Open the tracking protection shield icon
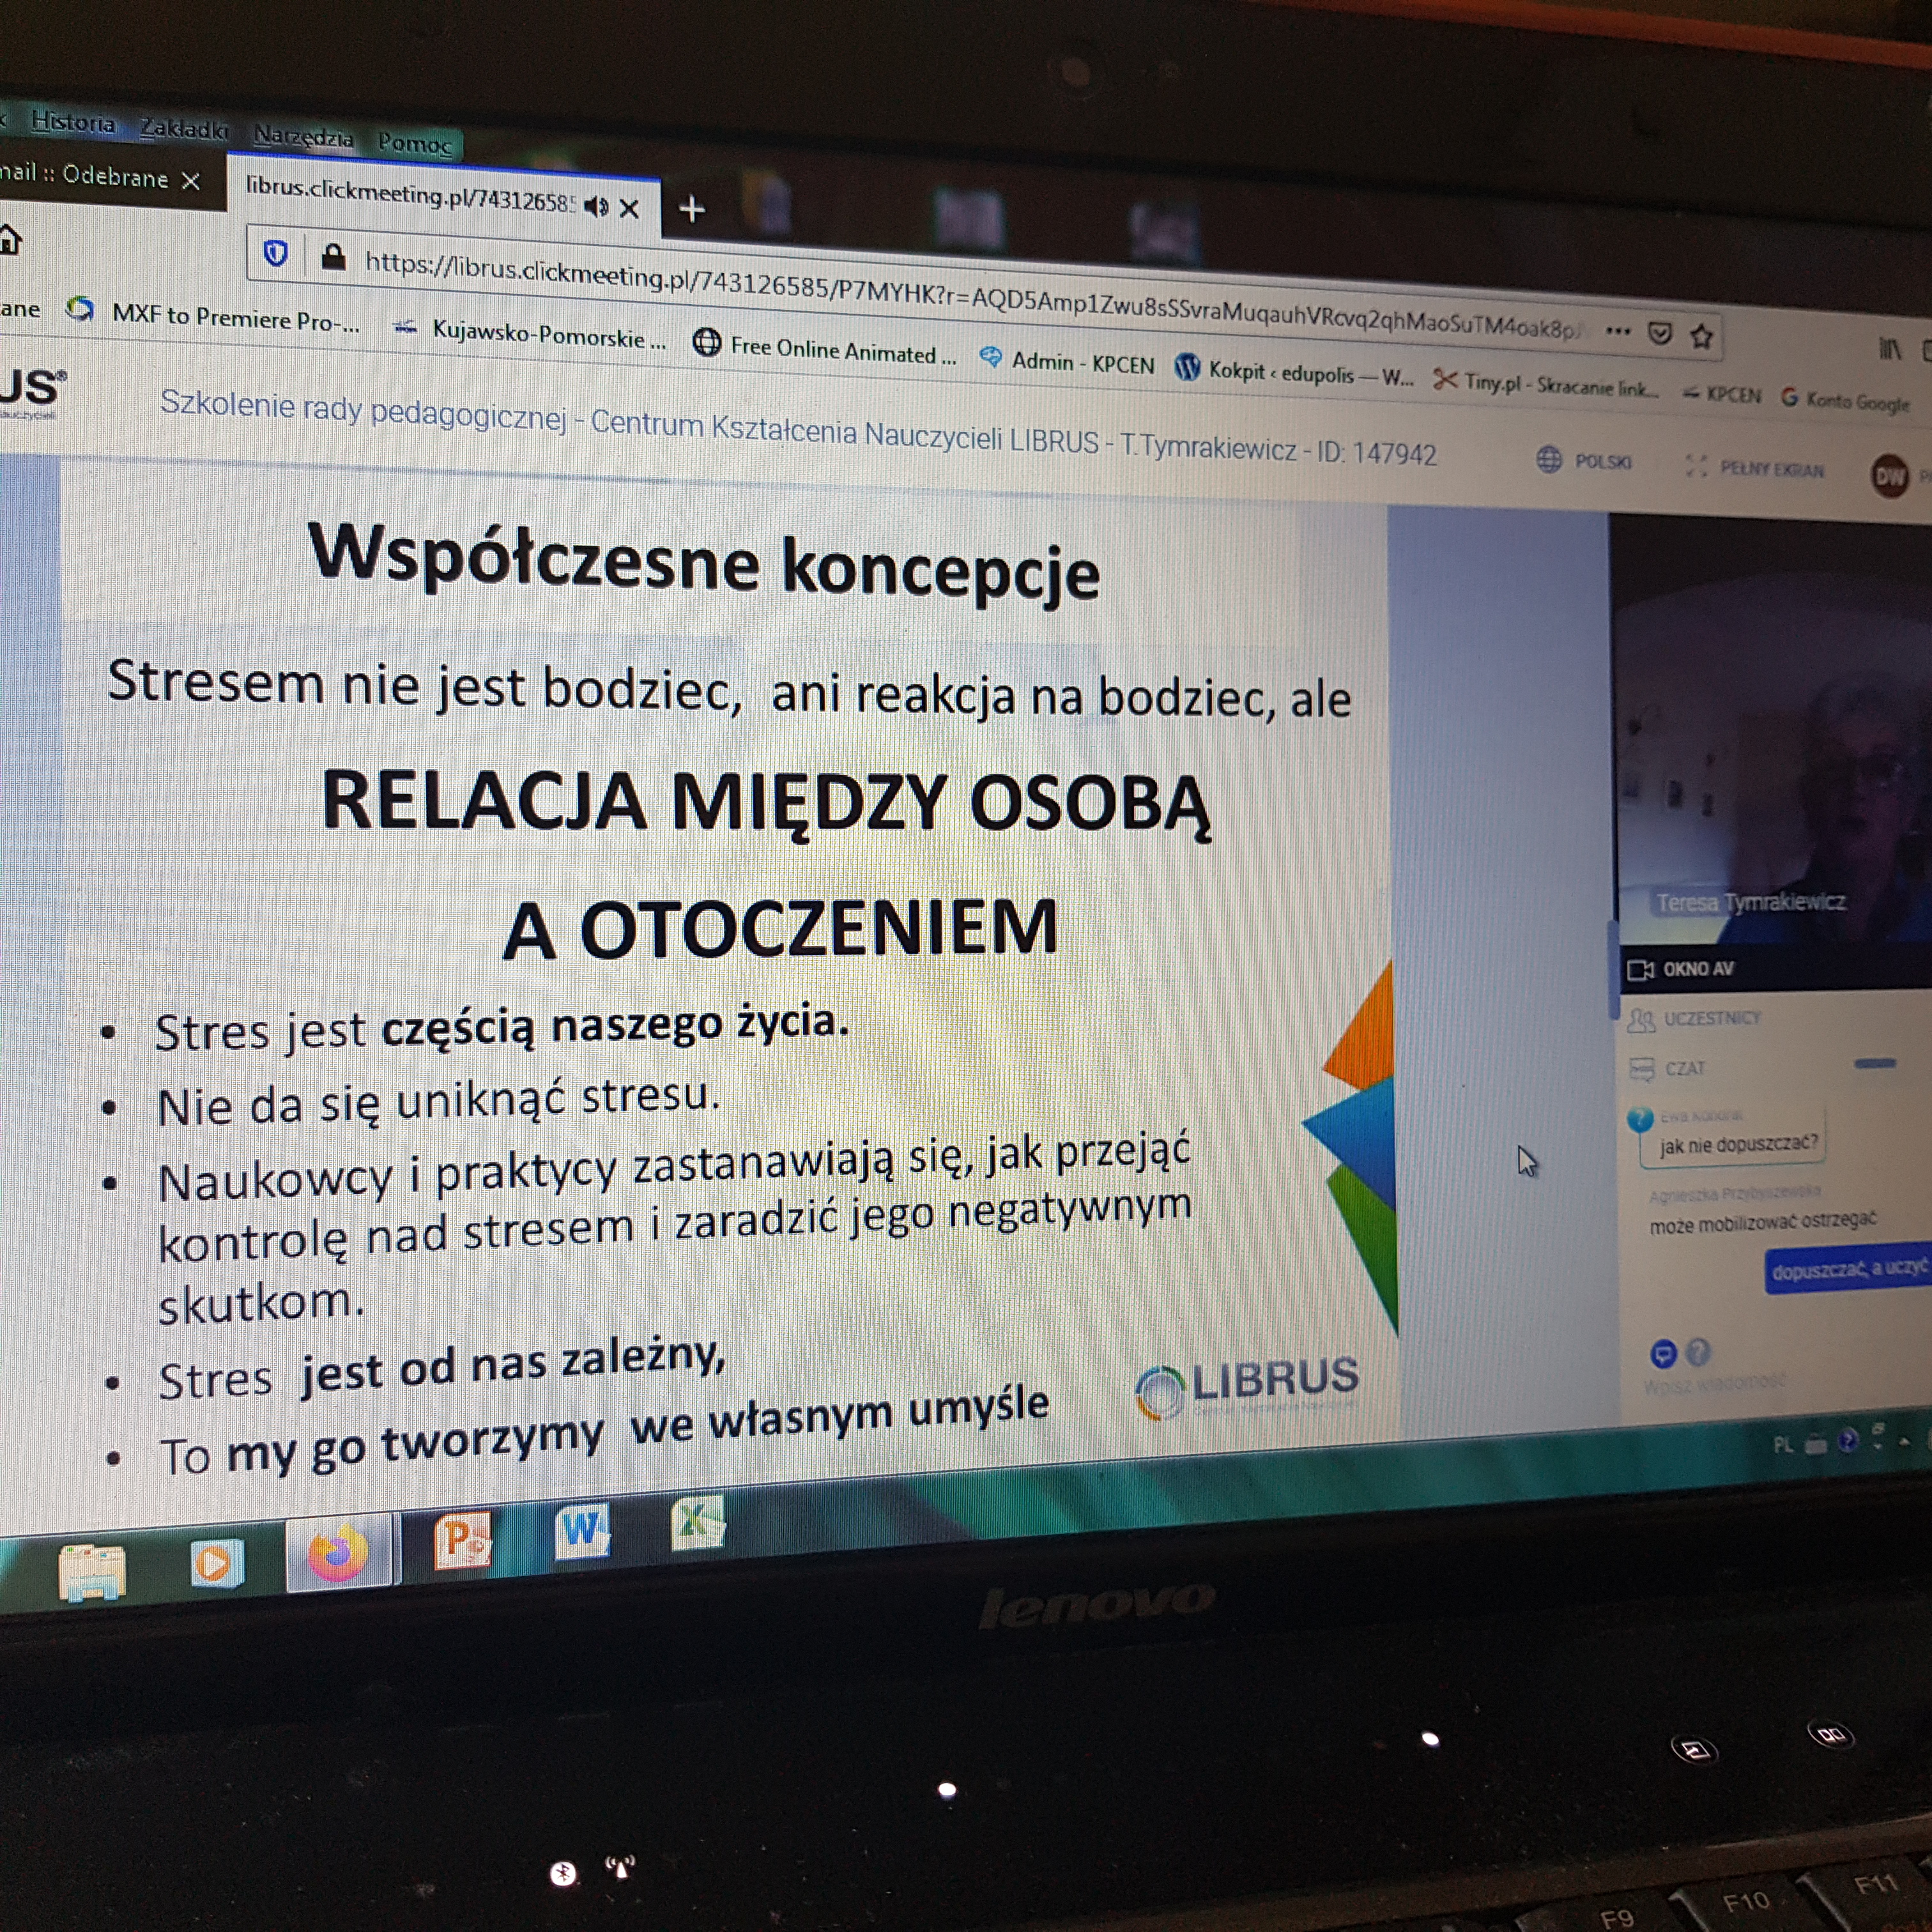The height and width of the screenshot is (1932, 1932). point(276,254)
